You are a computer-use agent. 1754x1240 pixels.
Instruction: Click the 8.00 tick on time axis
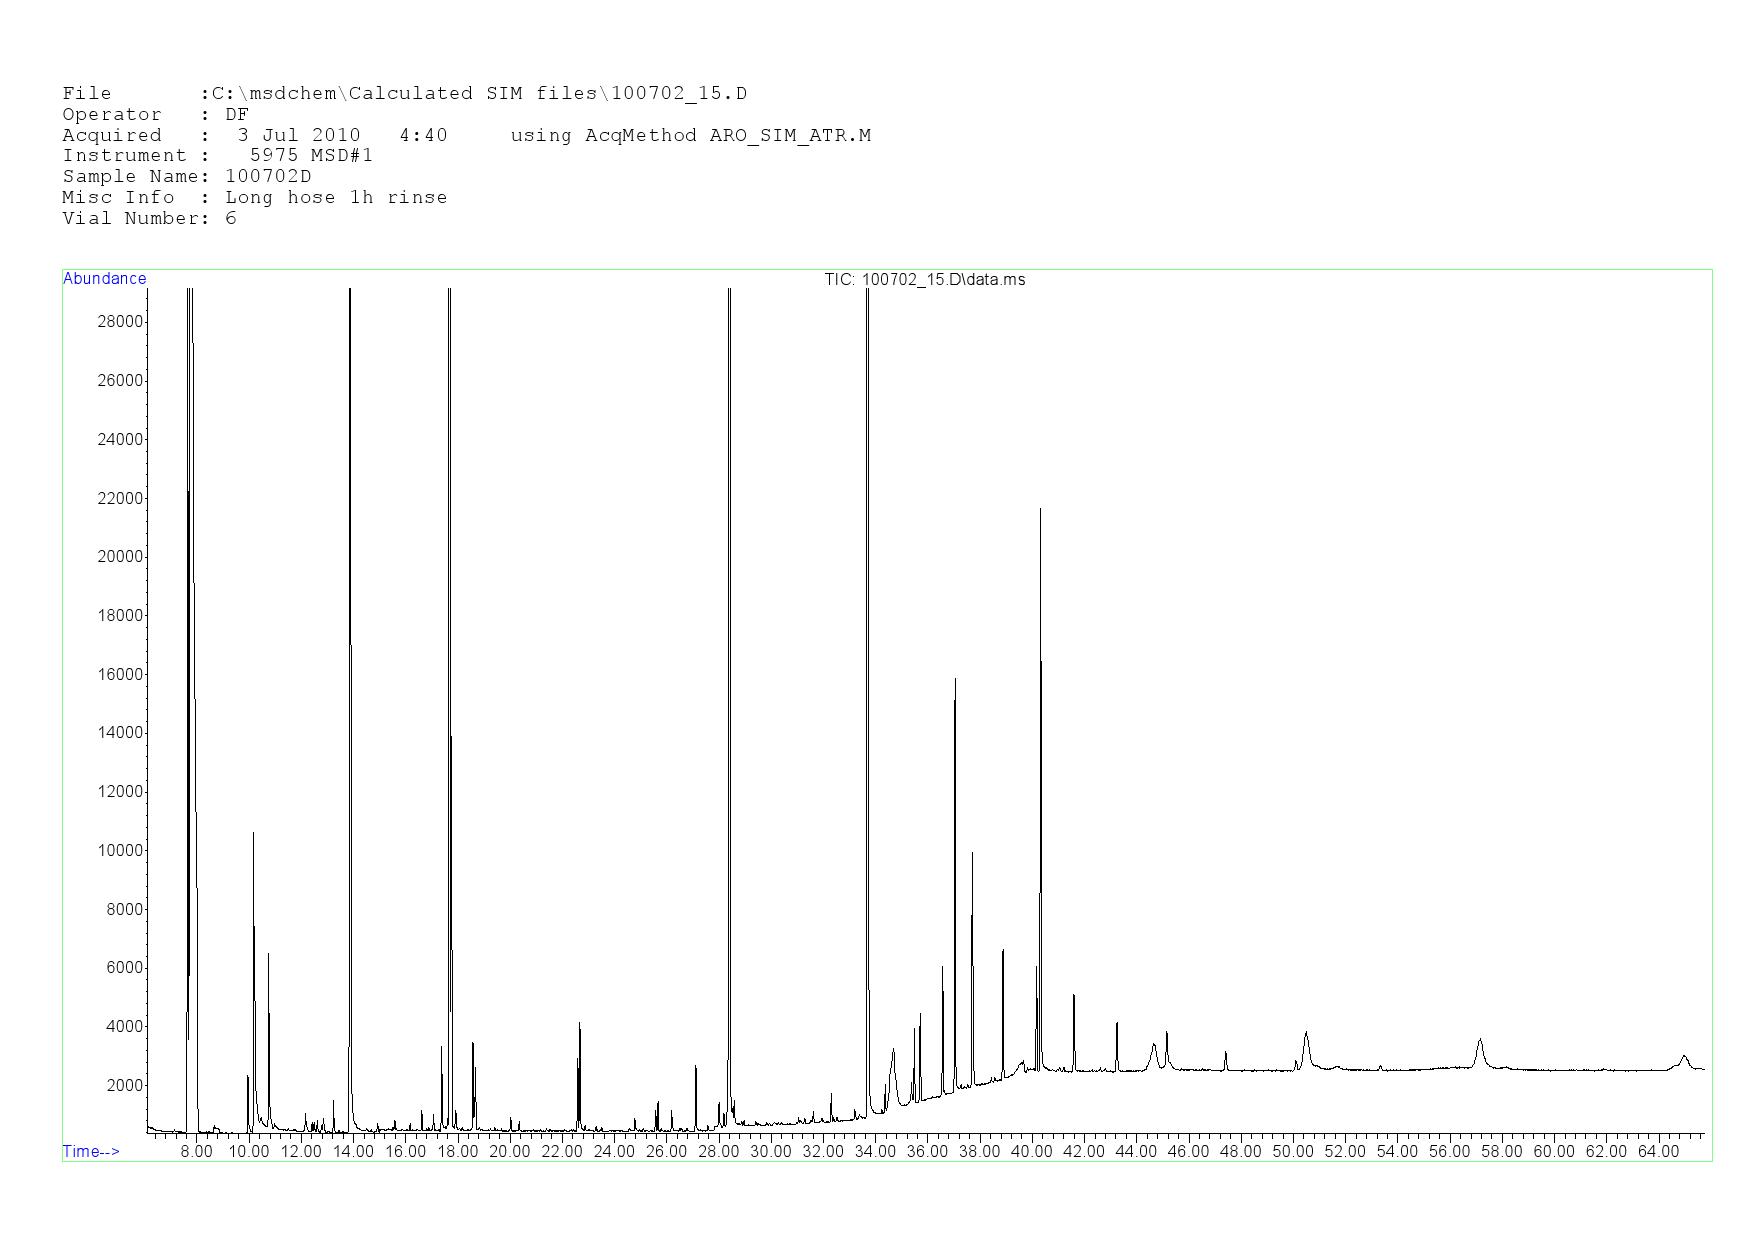[x=196, y=1152]
